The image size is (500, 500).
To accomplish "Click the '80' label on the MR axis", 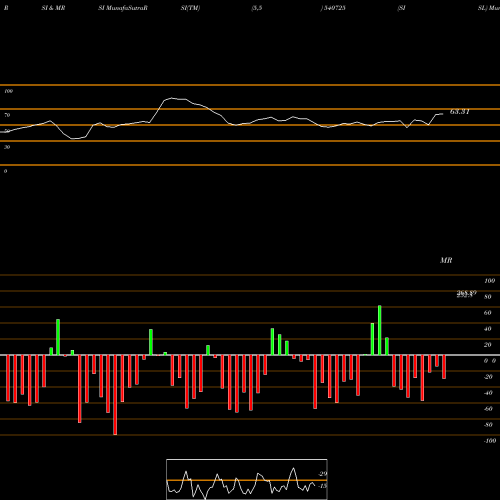I will click(488, 297).
